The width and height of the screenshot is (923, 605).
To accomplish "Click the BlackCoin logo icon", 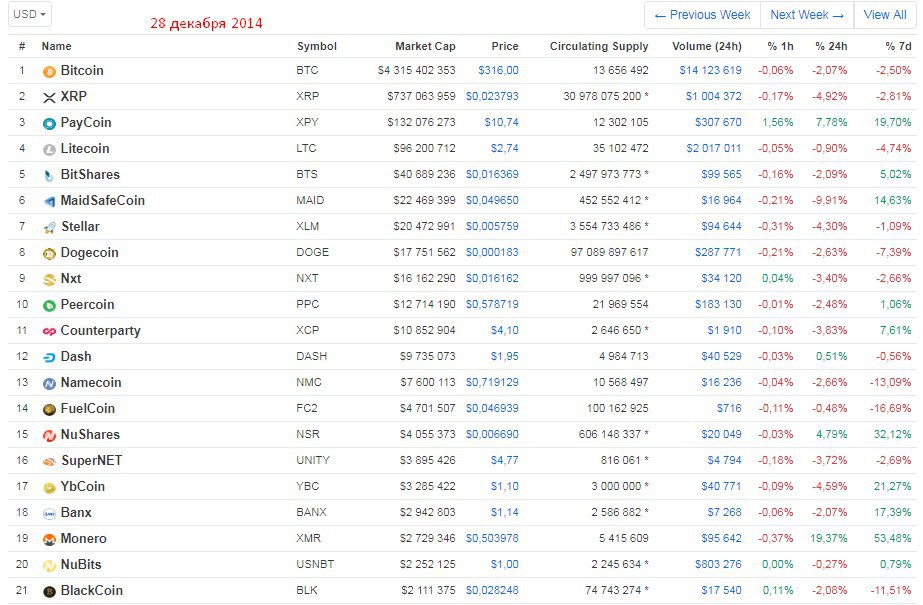I will [x=49, y=591].
